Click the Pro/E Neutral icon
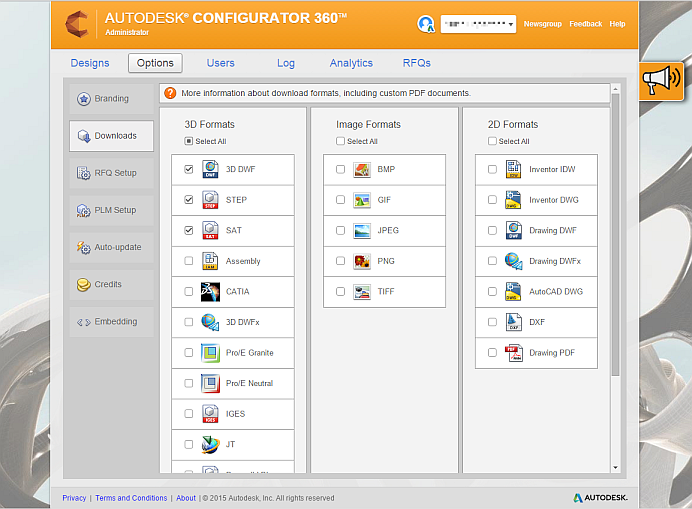This screenshot has height=509, width=692. [211, 383]
